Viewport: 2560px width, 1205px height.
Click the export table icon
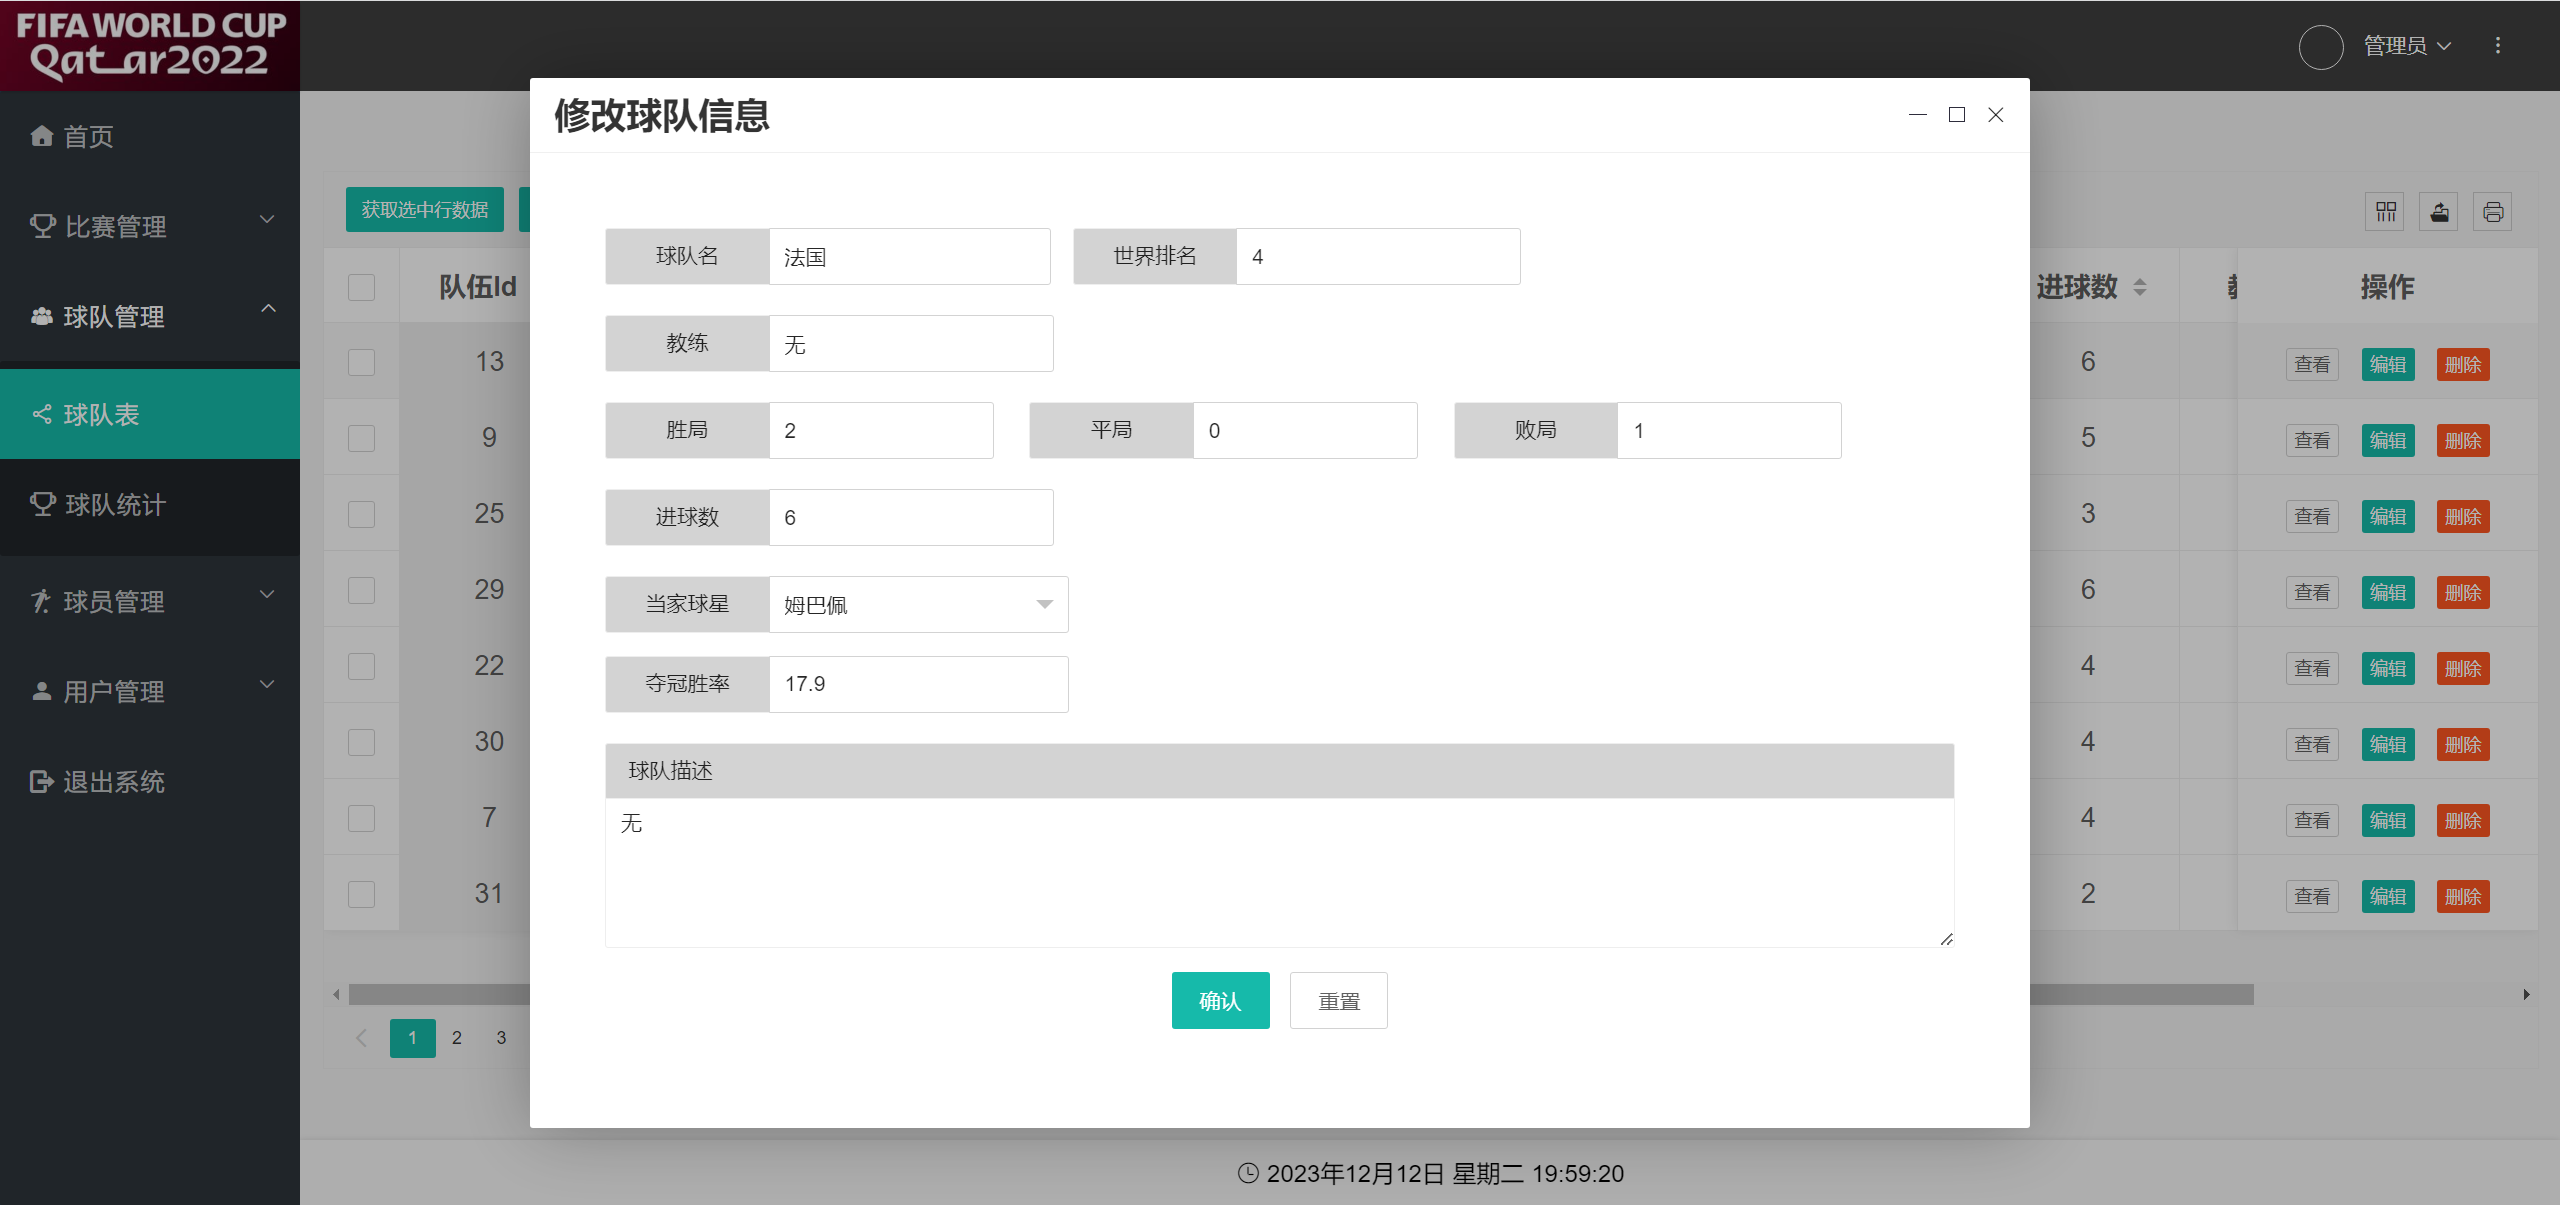pyautogui.click(x=2440, y=212)
